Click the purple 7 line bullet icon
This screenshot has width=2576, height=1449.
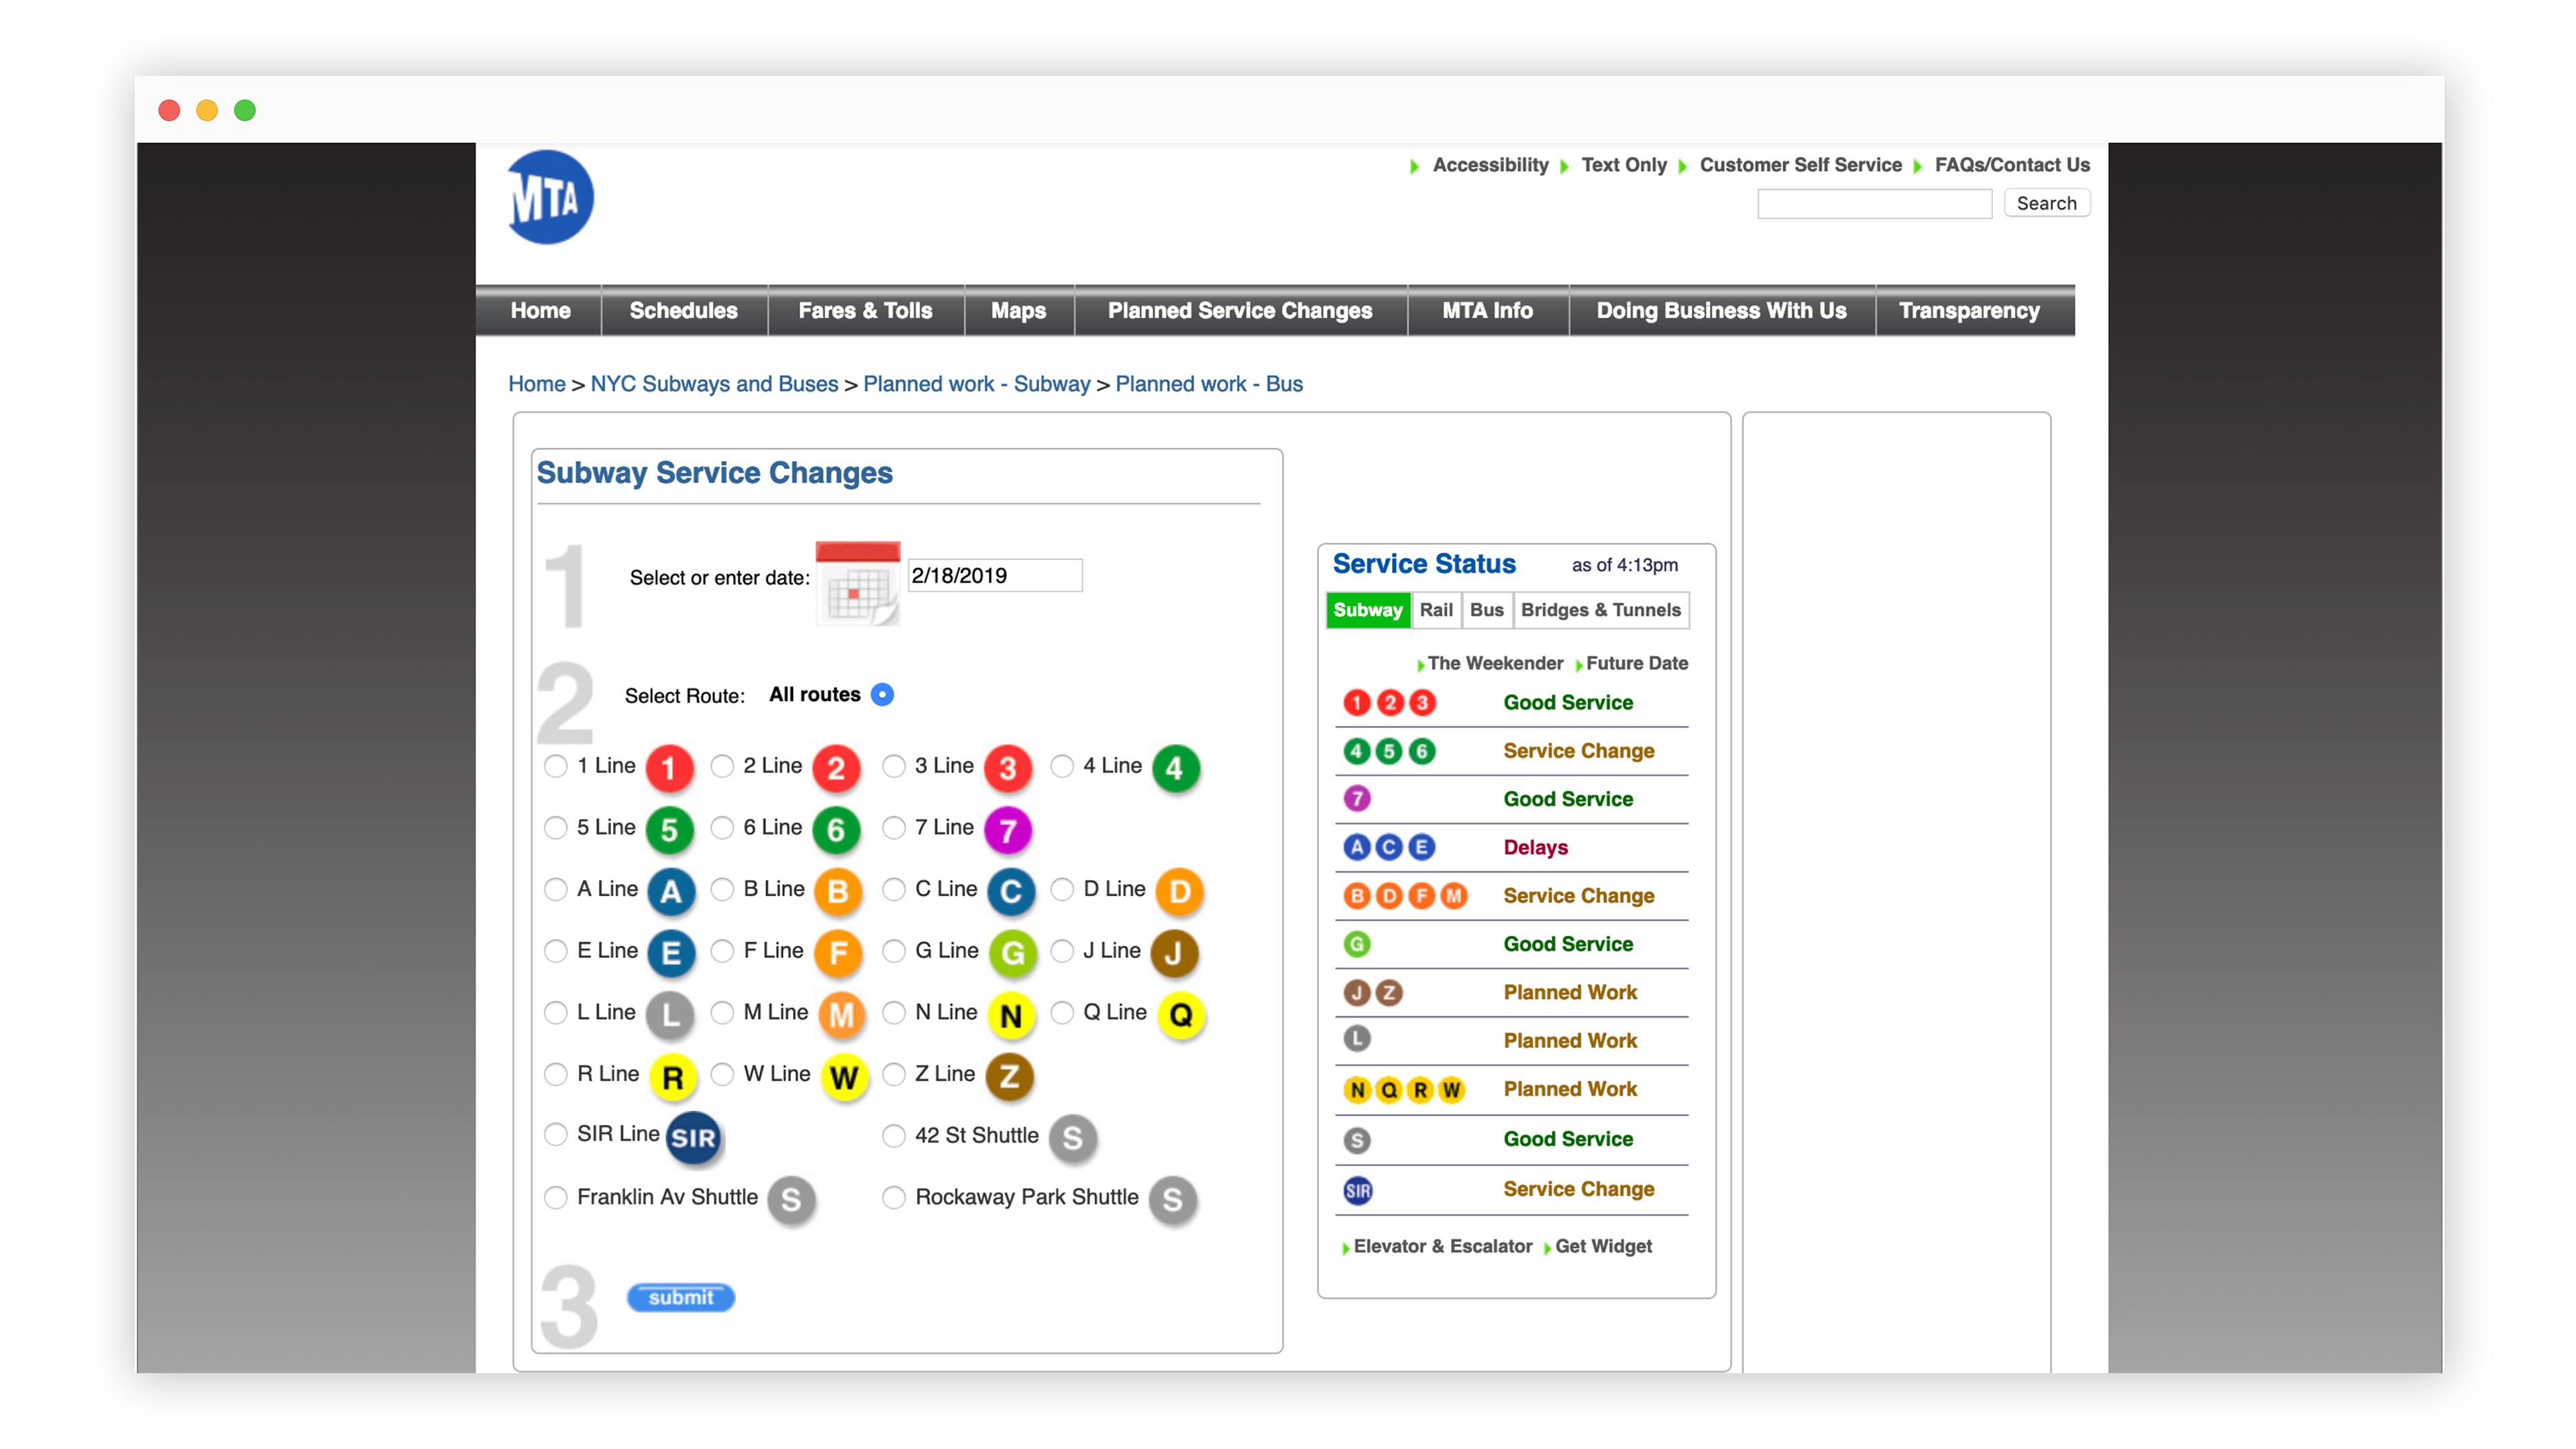pyautogui.click(x=1008, y=830)
